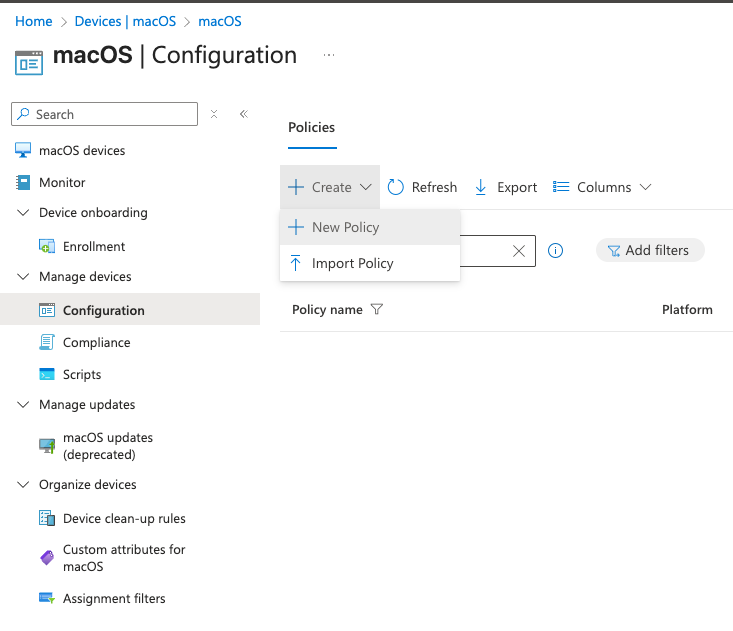
Task: Refresh the policies list
Action: 422,187
